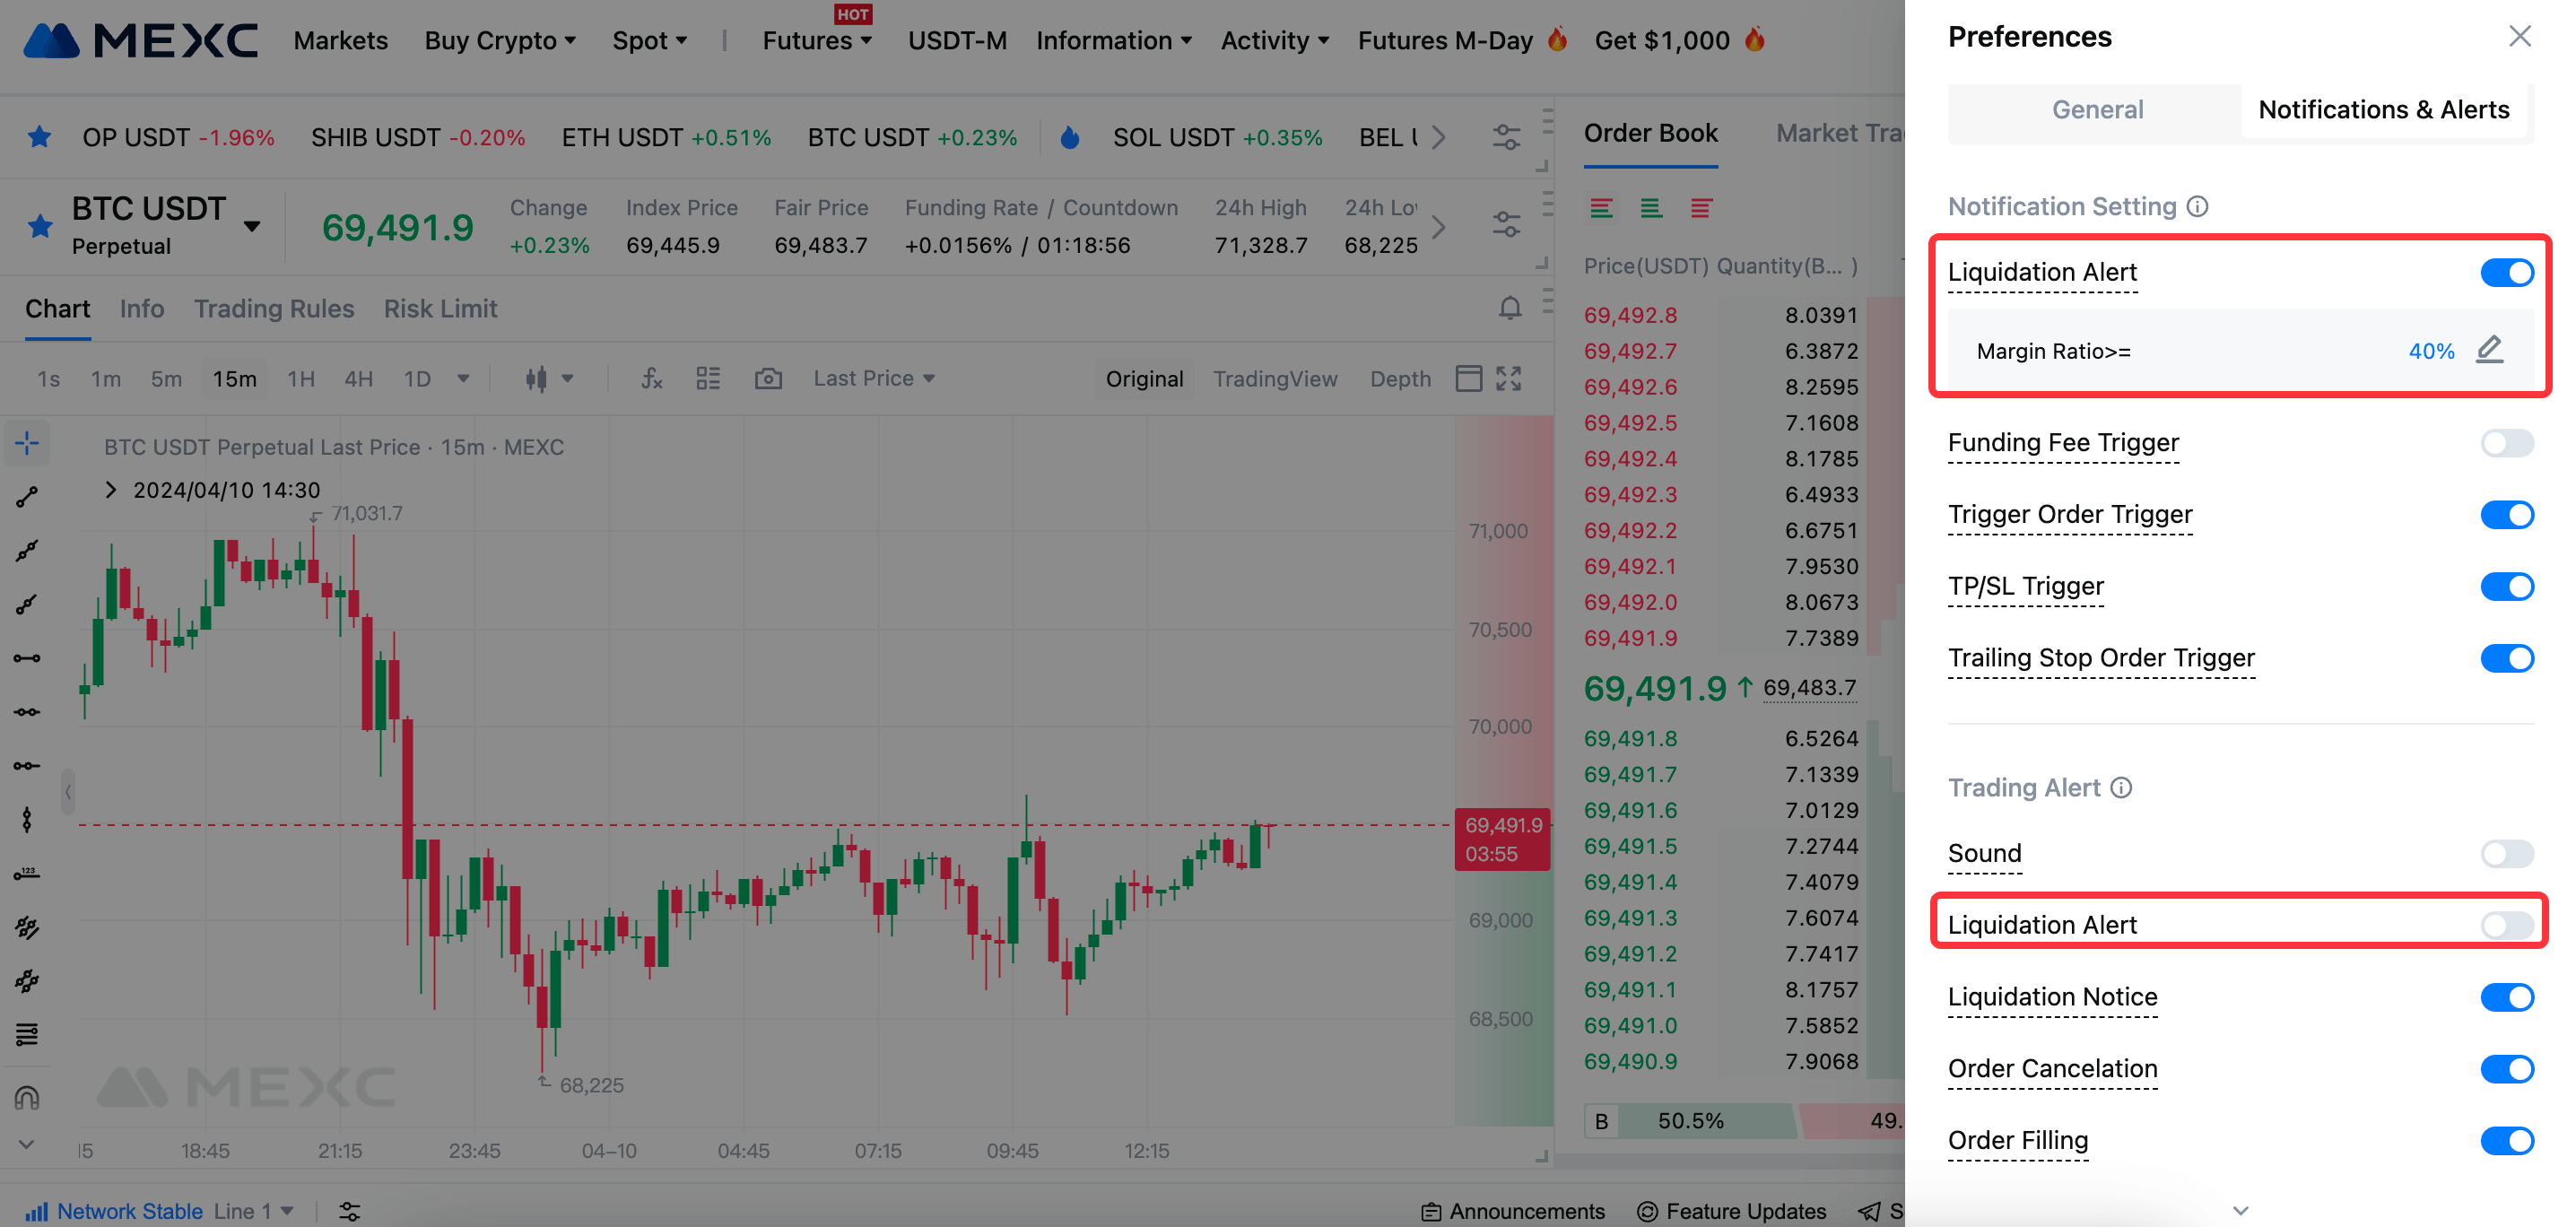Click the BTC USDT favorite star icon

[x=40, y=226]
